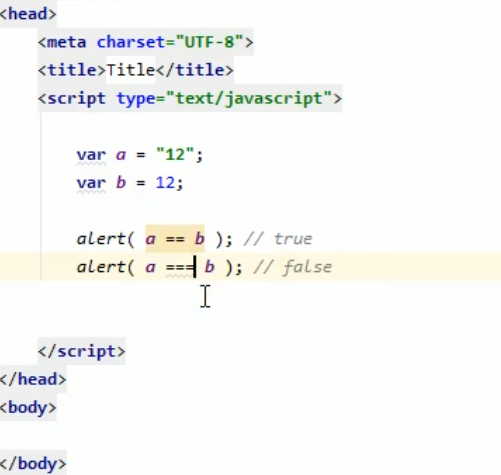This screenshot has width=501, height=475.
Task: Click the // false comment
Action: 293,267
